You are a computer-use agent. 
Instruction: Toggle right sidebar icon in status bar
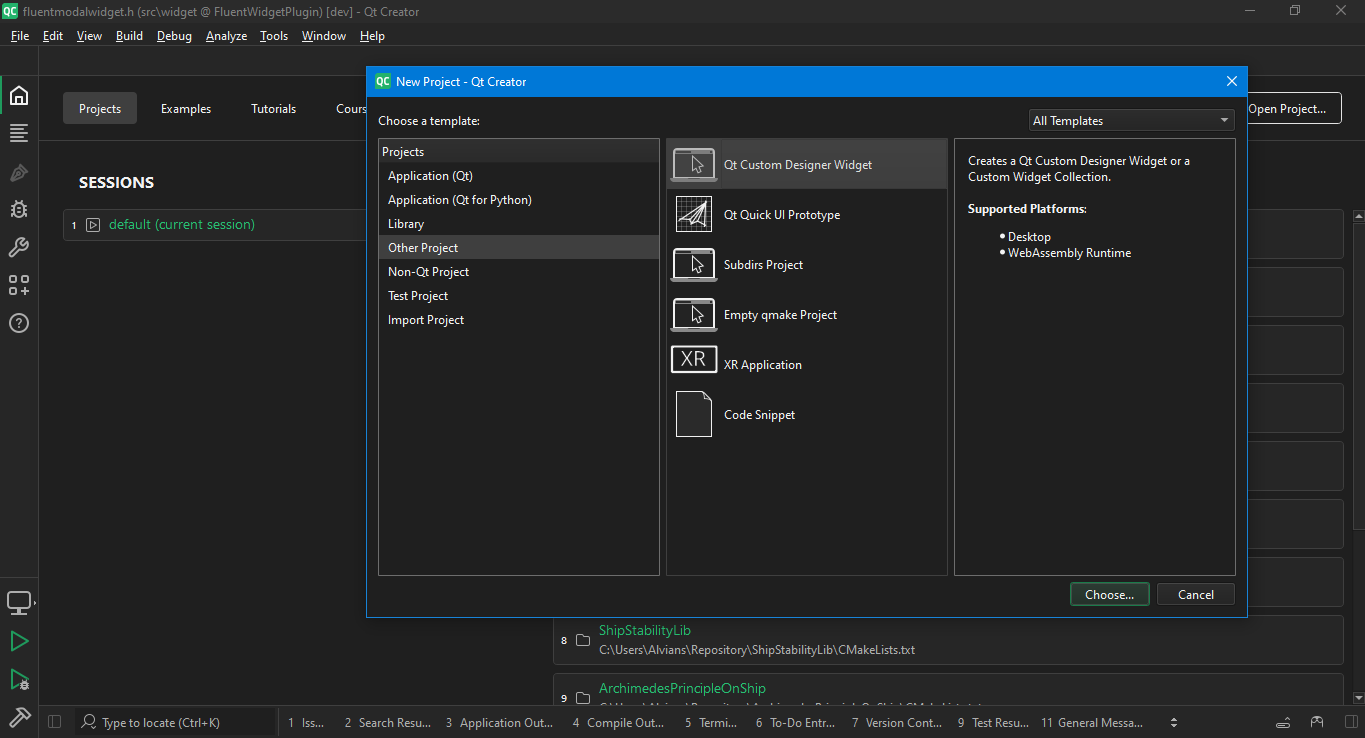click(1349, 722)
